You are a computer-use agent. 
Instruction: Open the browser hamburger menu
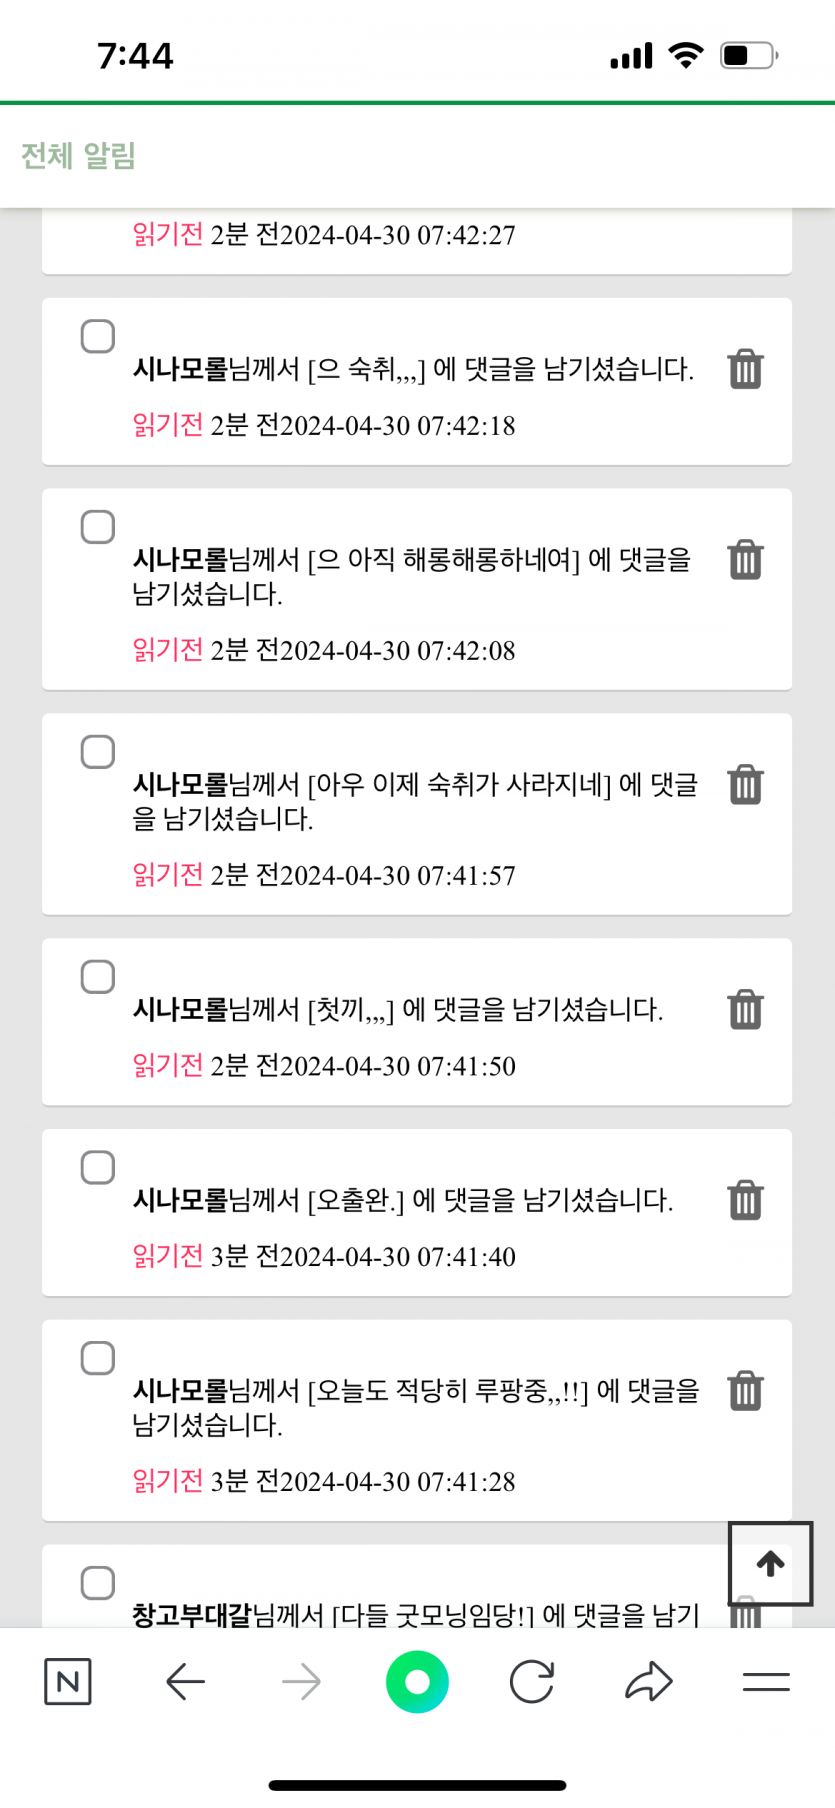point(766,1682)
